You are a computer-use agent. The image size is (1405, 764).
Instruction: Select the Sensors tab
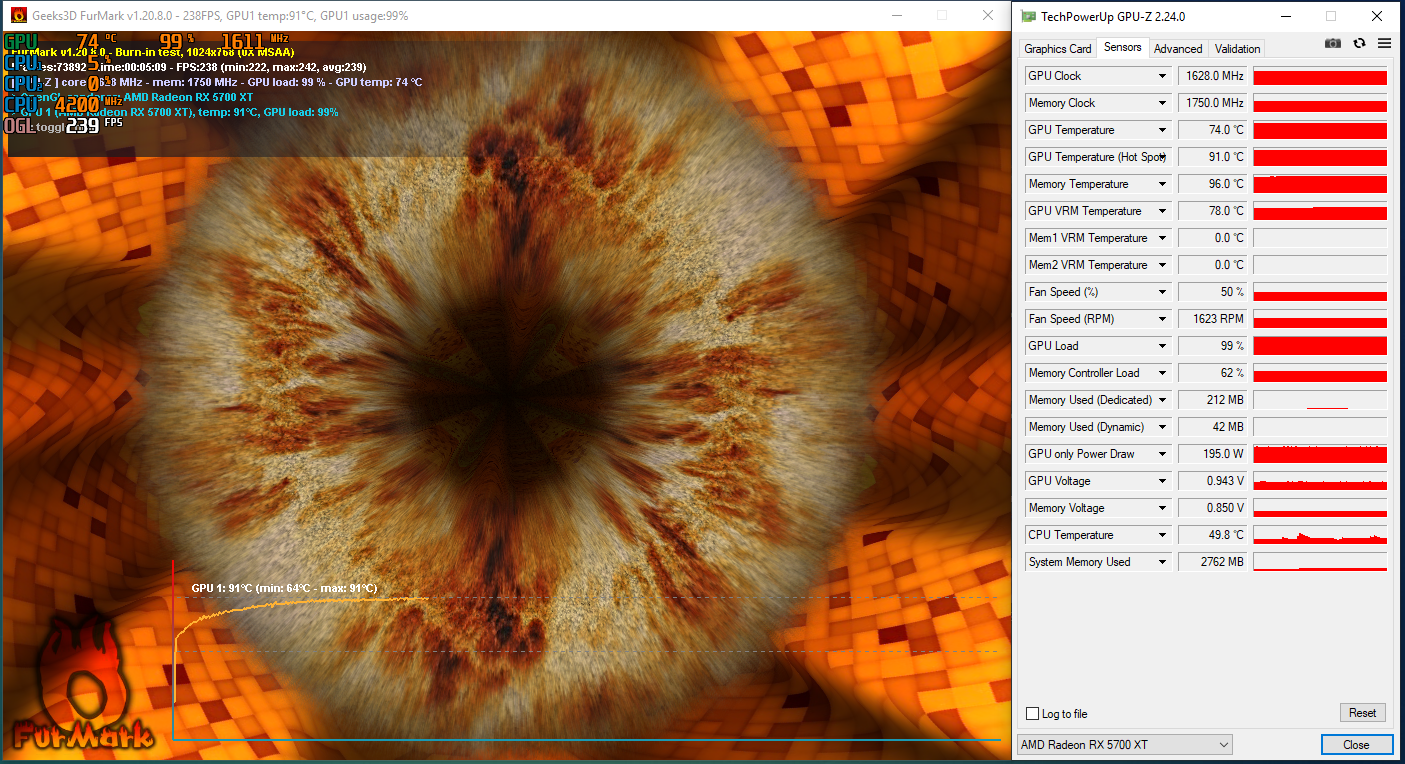coord(1122,47)
